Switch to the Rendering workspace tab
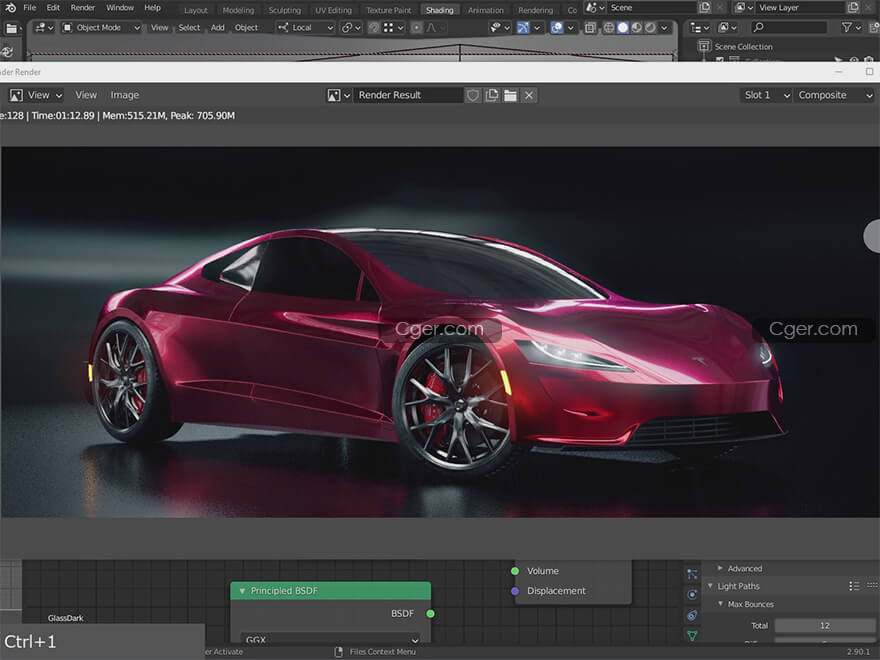 click(535, 10)
